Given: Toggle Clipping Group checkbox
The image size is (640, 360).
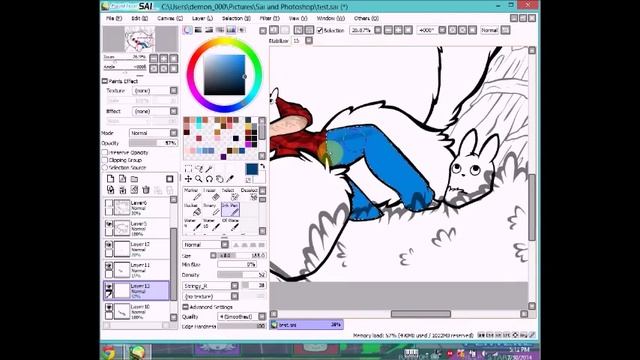Looking at the screenshot, I should click(x=105, y=160).
